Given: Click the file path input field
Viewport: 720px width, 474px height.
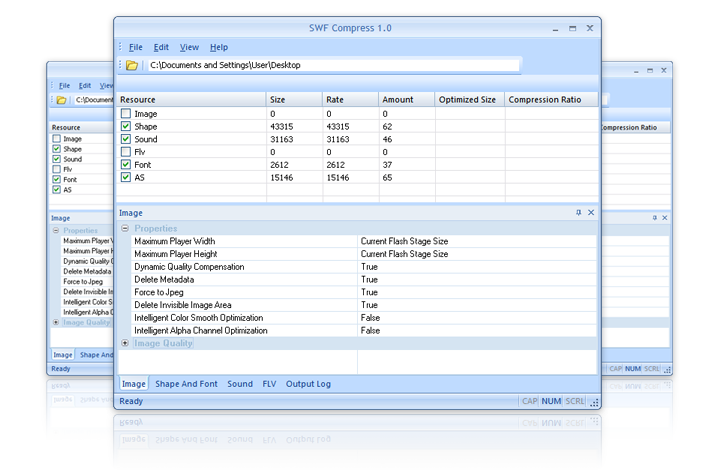Looking at the screenshot, I should 333,66.
